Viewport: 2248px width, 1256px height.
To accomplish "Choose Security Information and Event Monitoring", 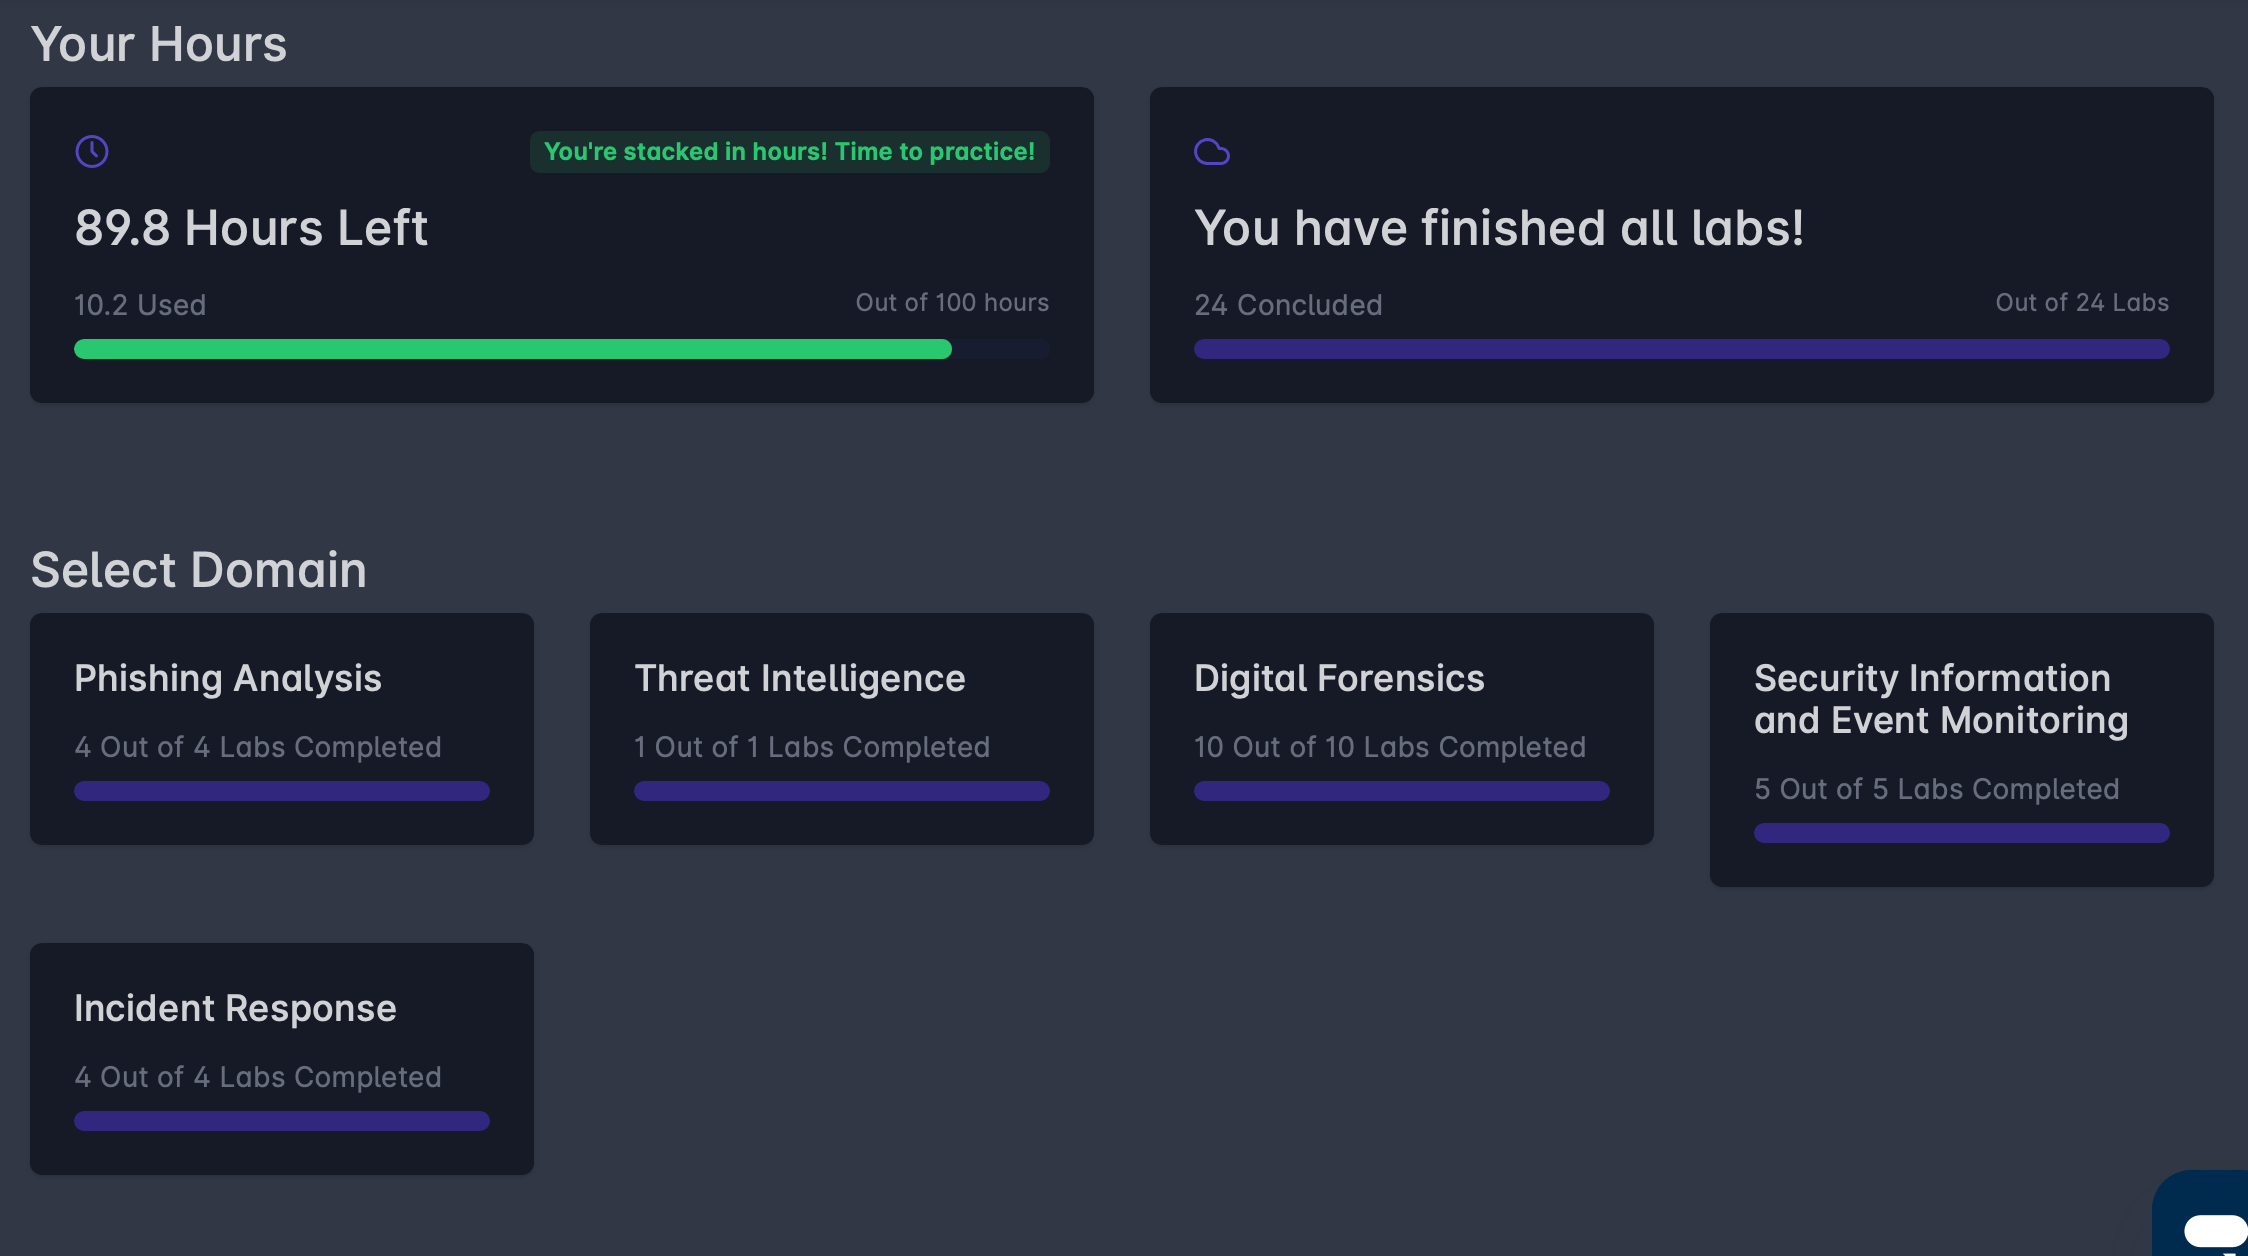I will (1961, 748).
